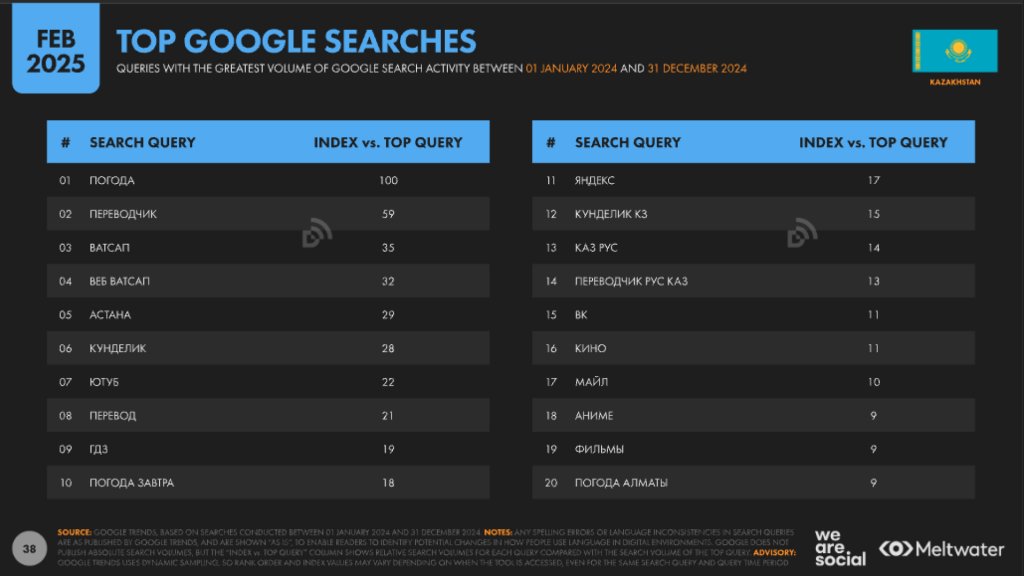Click the Meltwater logo
Viewport: 1024px width, 576px height.
tap(941, 549)
